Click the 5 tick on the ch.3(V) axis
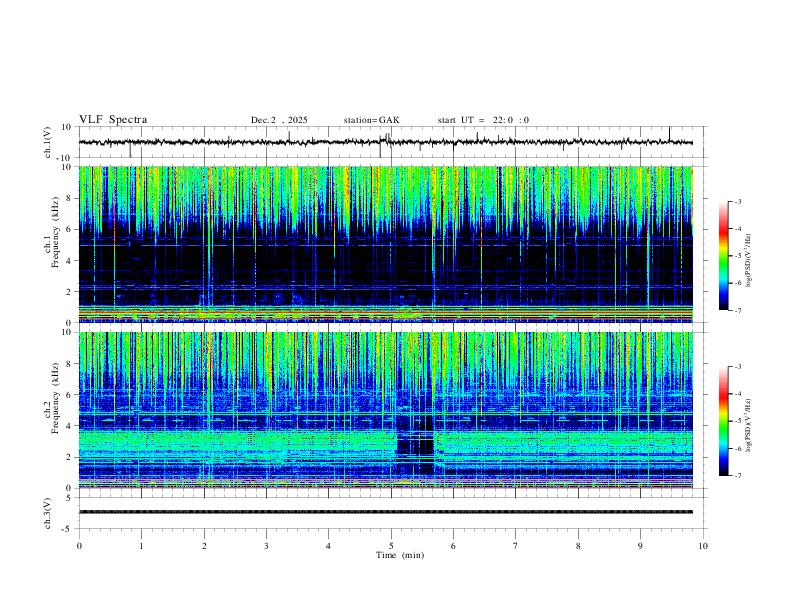The height and width of the screenshot is (612, 792). 69,498
